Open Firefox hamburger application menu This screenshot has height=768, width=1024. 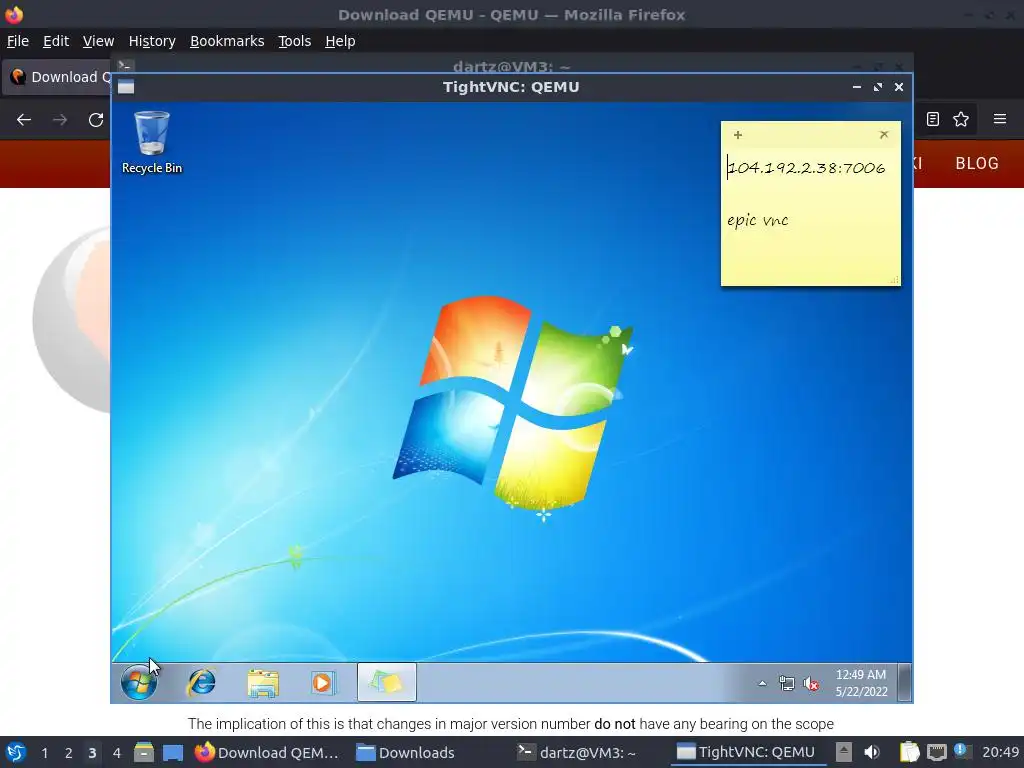(1000, 119)
